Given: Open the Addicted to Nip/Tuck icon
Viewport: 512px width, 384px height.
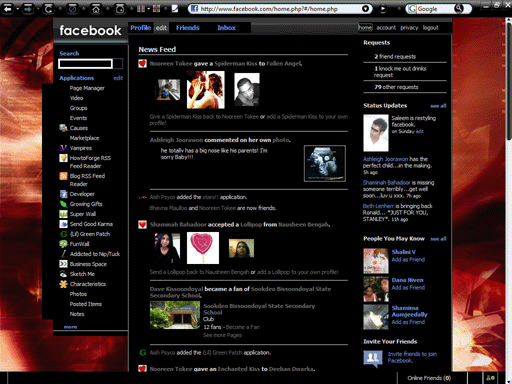Looking at the screenshot, I should point(63,254).
